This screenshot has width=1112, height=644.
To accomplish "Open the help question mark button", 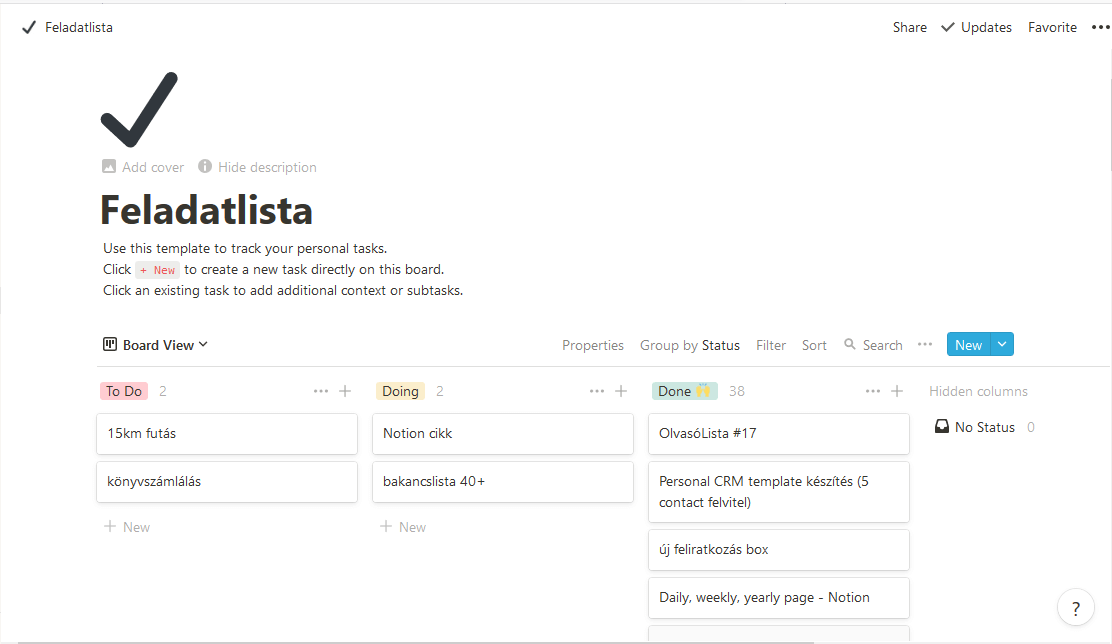I will (x=1076, y=609).
